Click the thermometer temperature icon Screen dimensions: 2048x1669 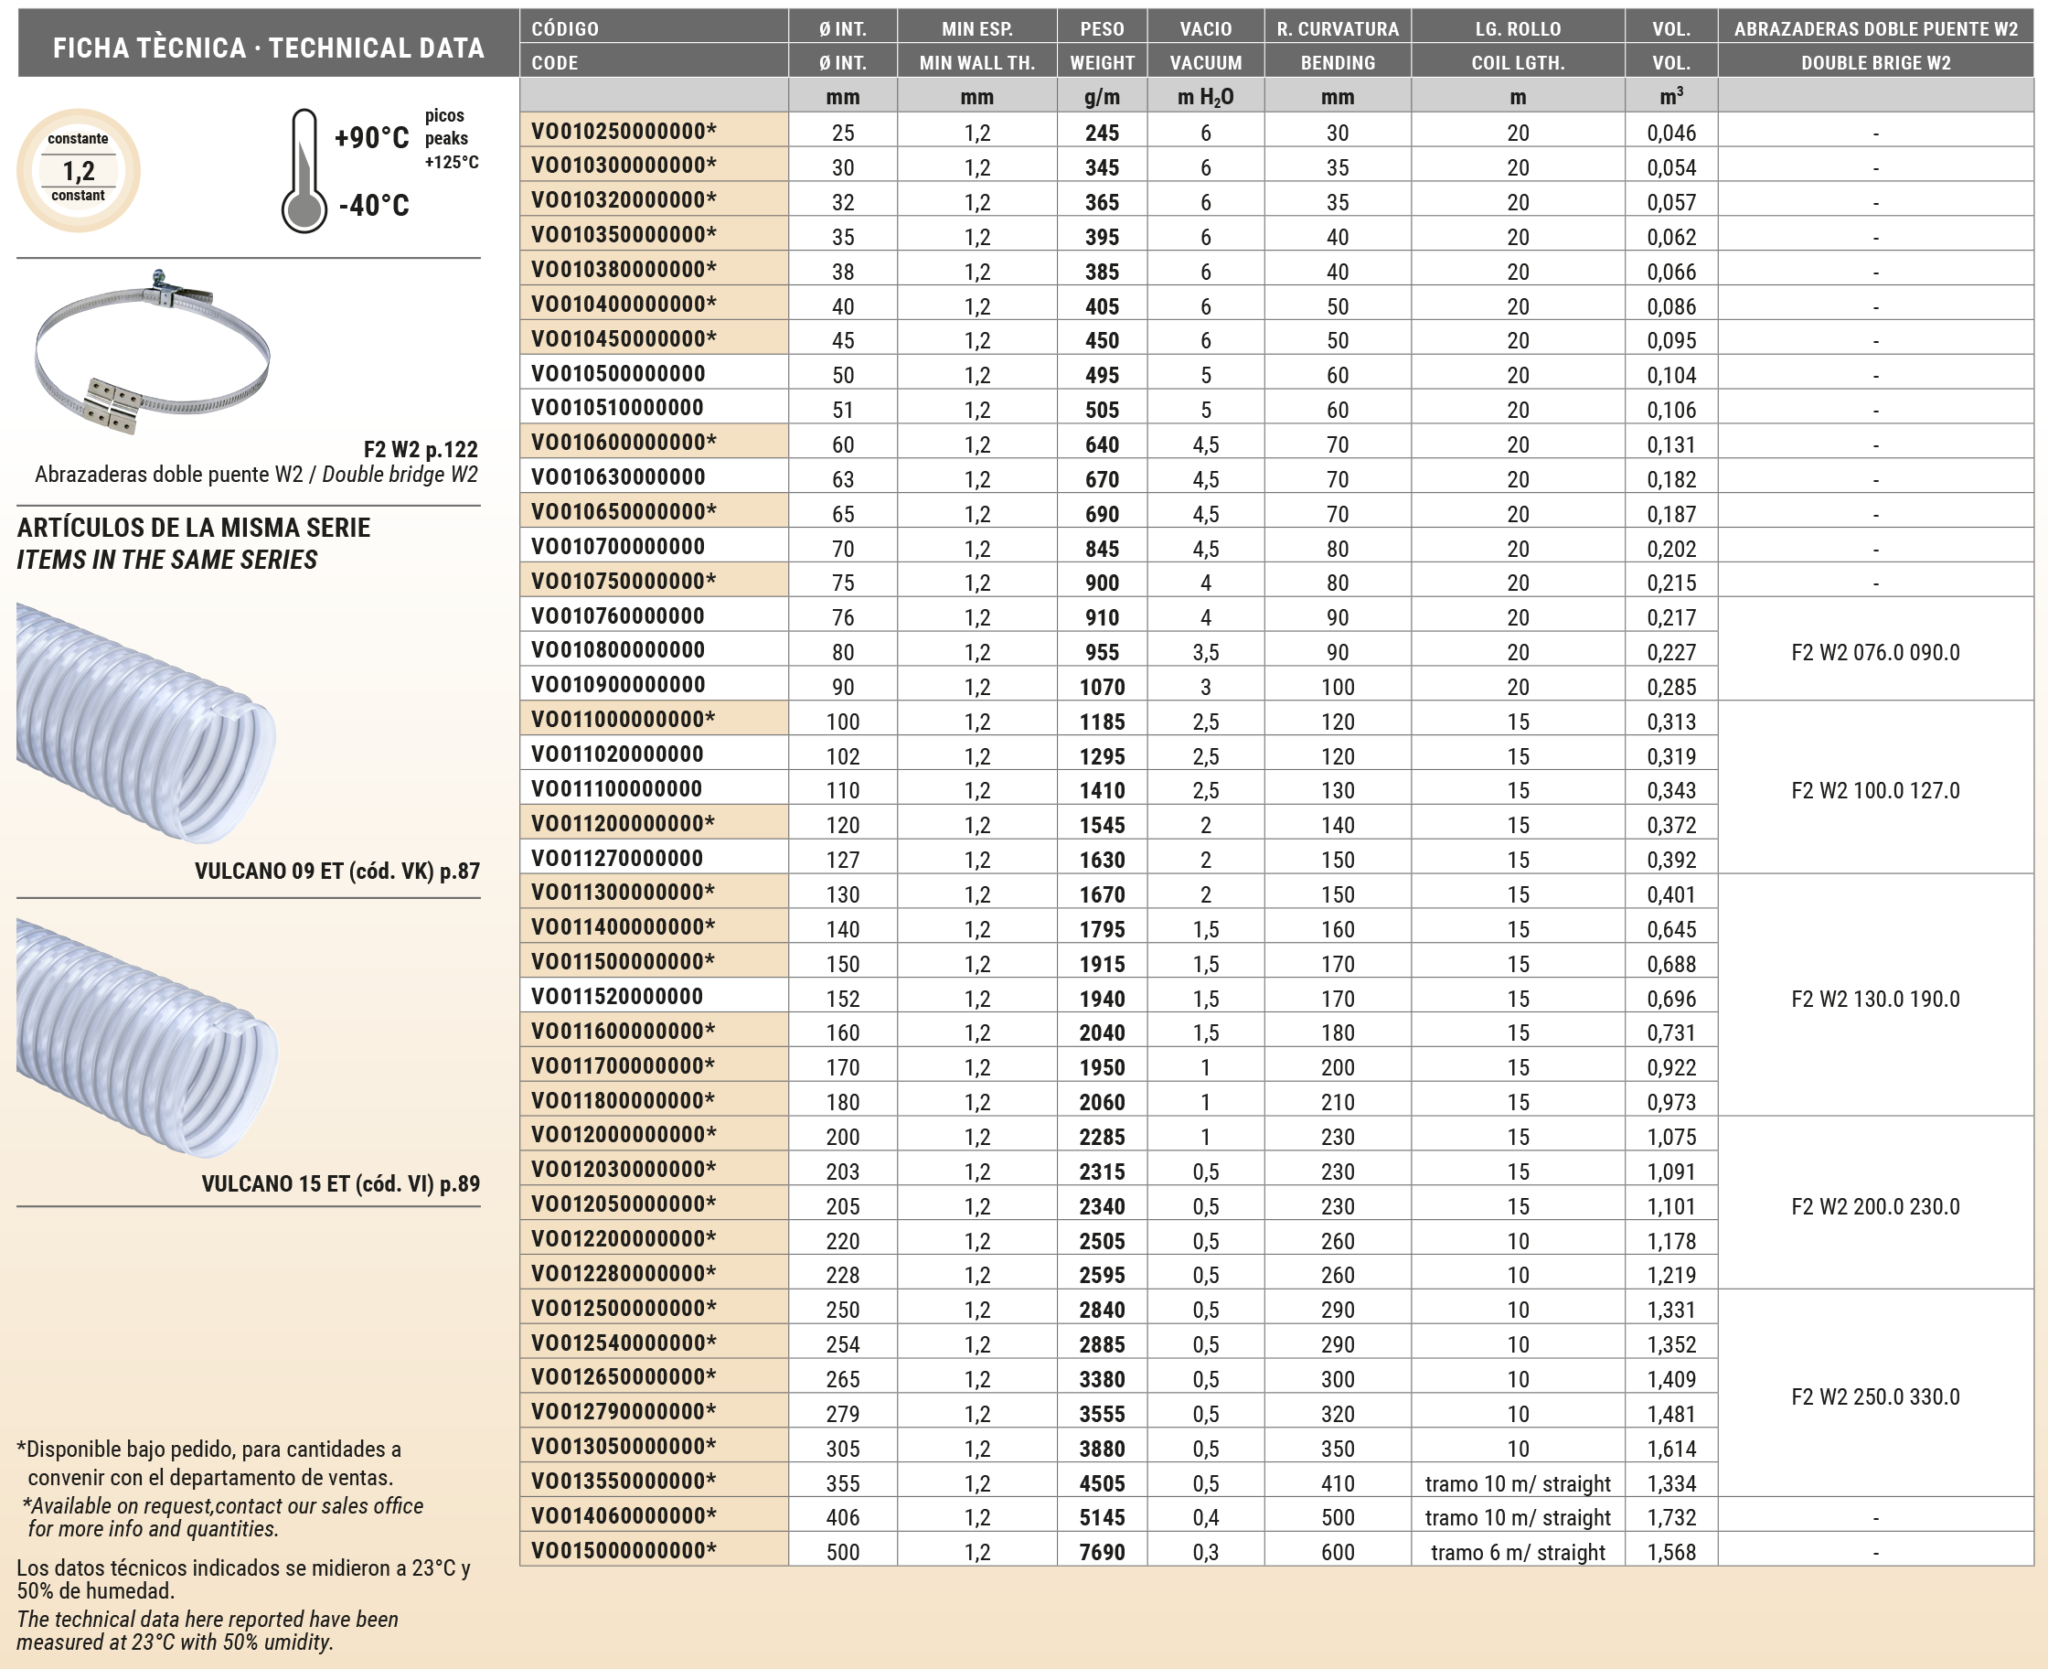click(x=304, y=172)
